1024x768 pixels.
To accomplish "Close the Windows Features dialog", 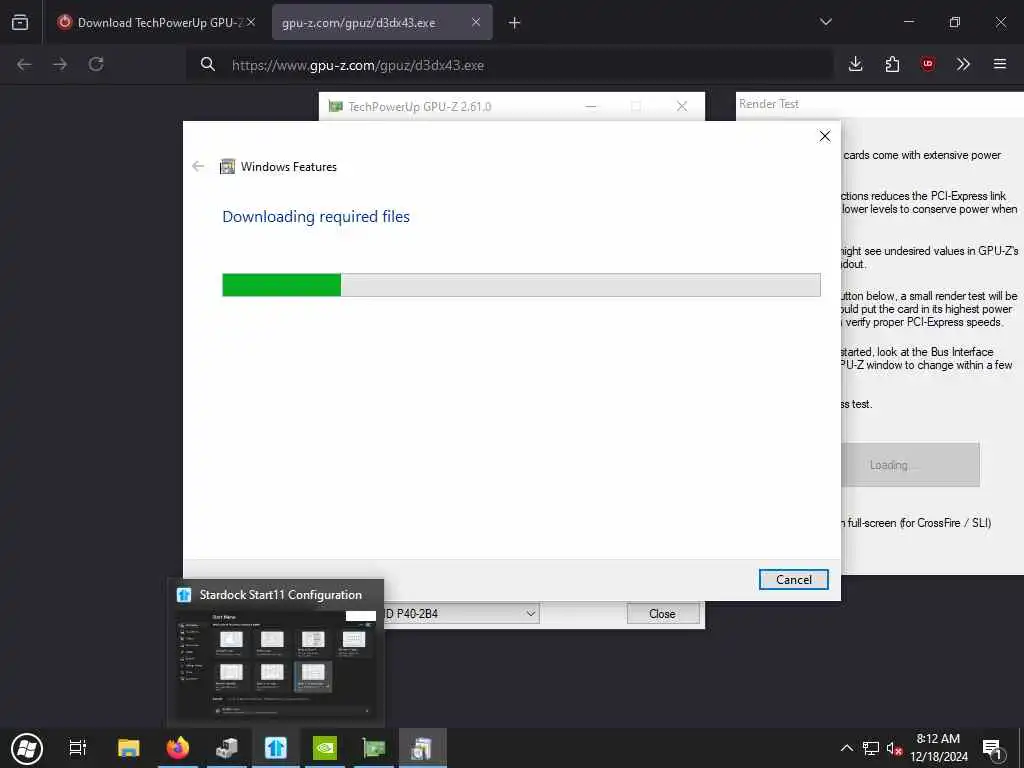I will pyautogui.click(x=824, y=136).
